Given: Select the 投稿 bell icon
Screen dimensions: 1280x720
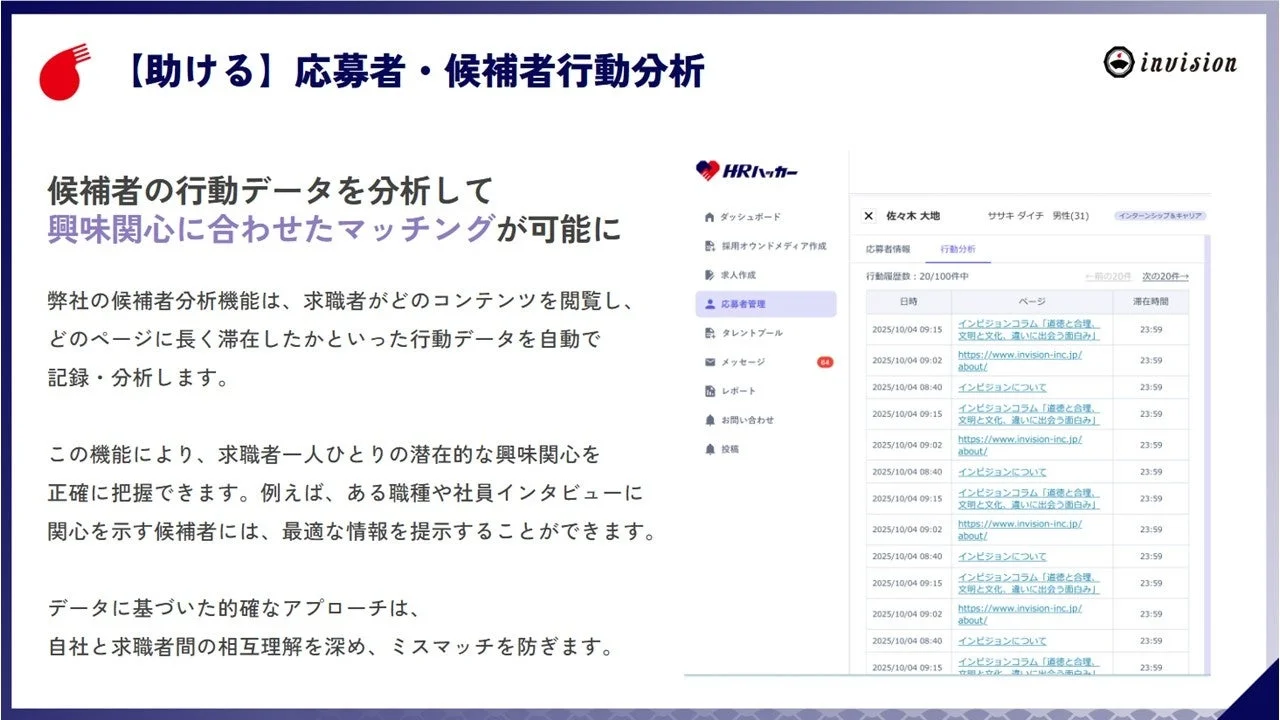Looking at the screenshot, I should 709,447.
